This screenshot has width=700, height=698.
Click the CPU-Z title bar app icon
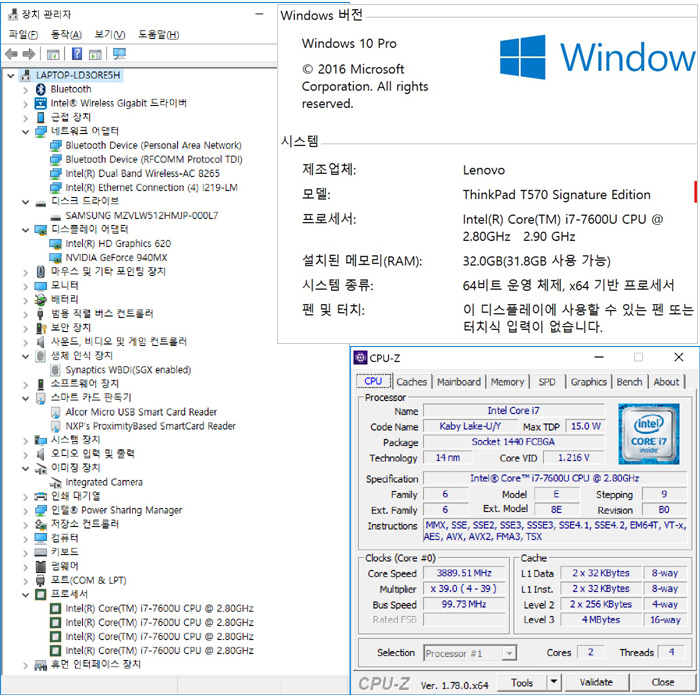(360, 357)
